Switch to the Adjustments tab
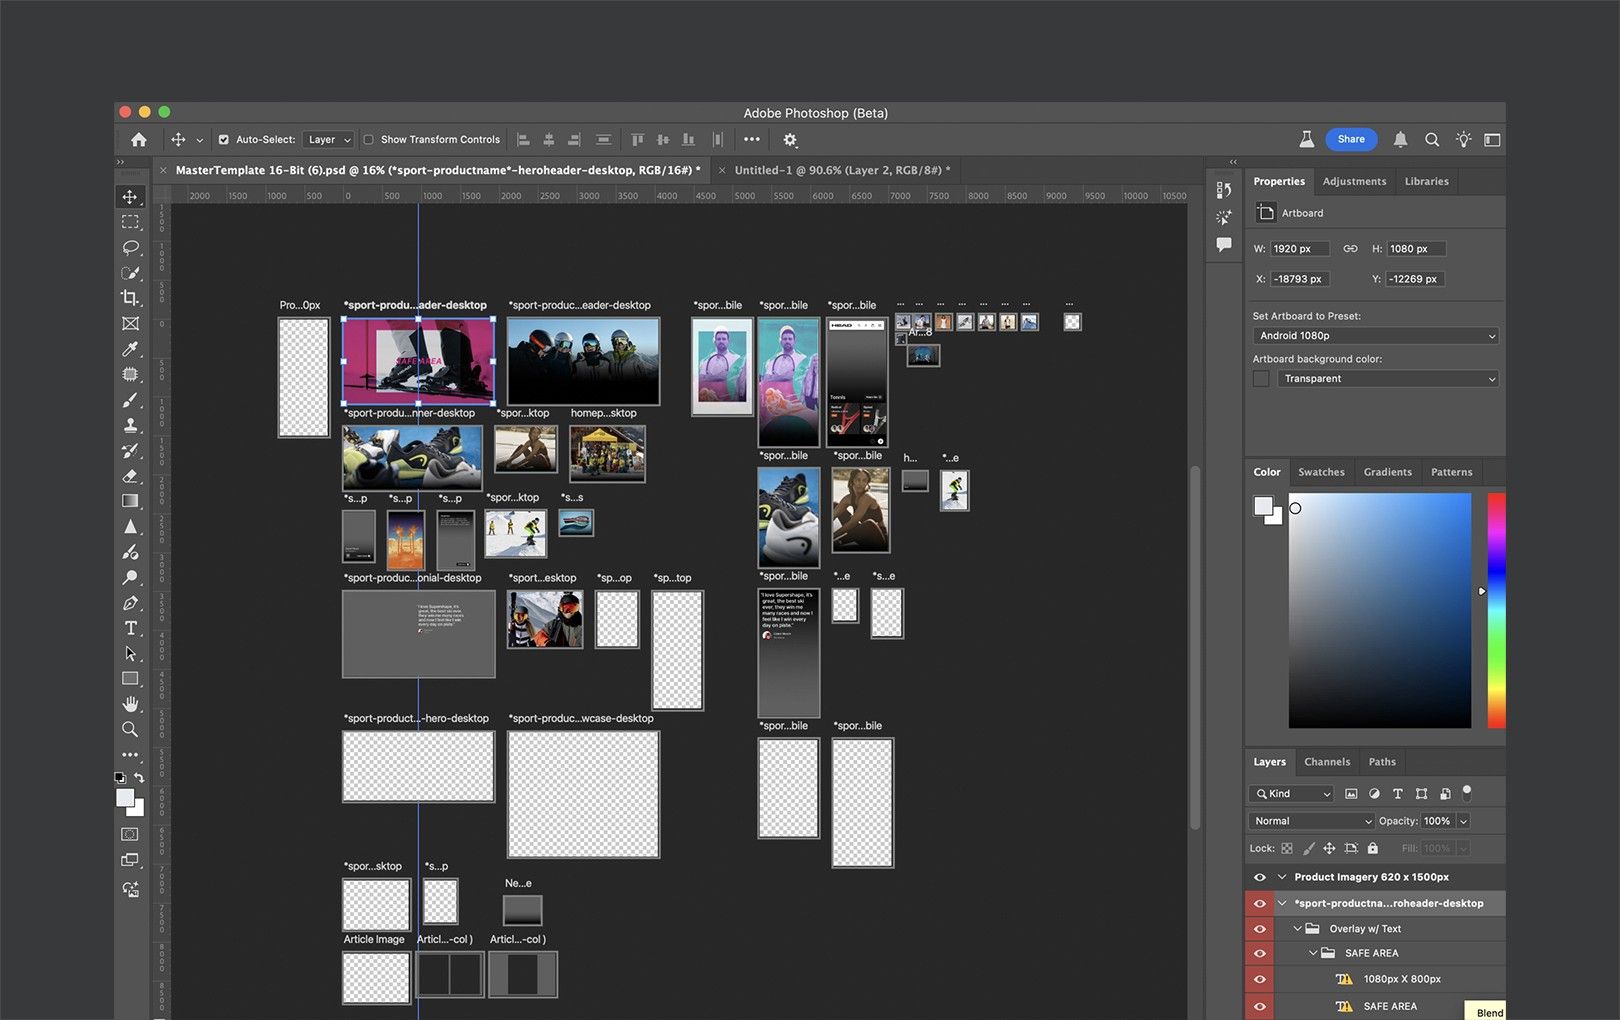The width and height of the screenshot is (1620, 1020). (x=1354, y=181)
